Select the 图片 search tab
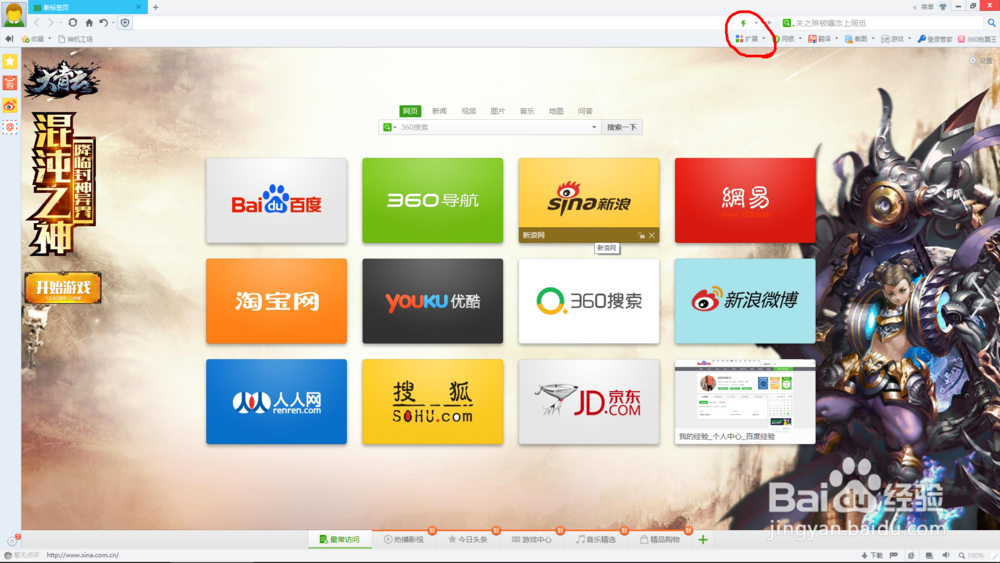This screenshot has width=1000, height=563. pyautogui.click(x=497, y=111)
